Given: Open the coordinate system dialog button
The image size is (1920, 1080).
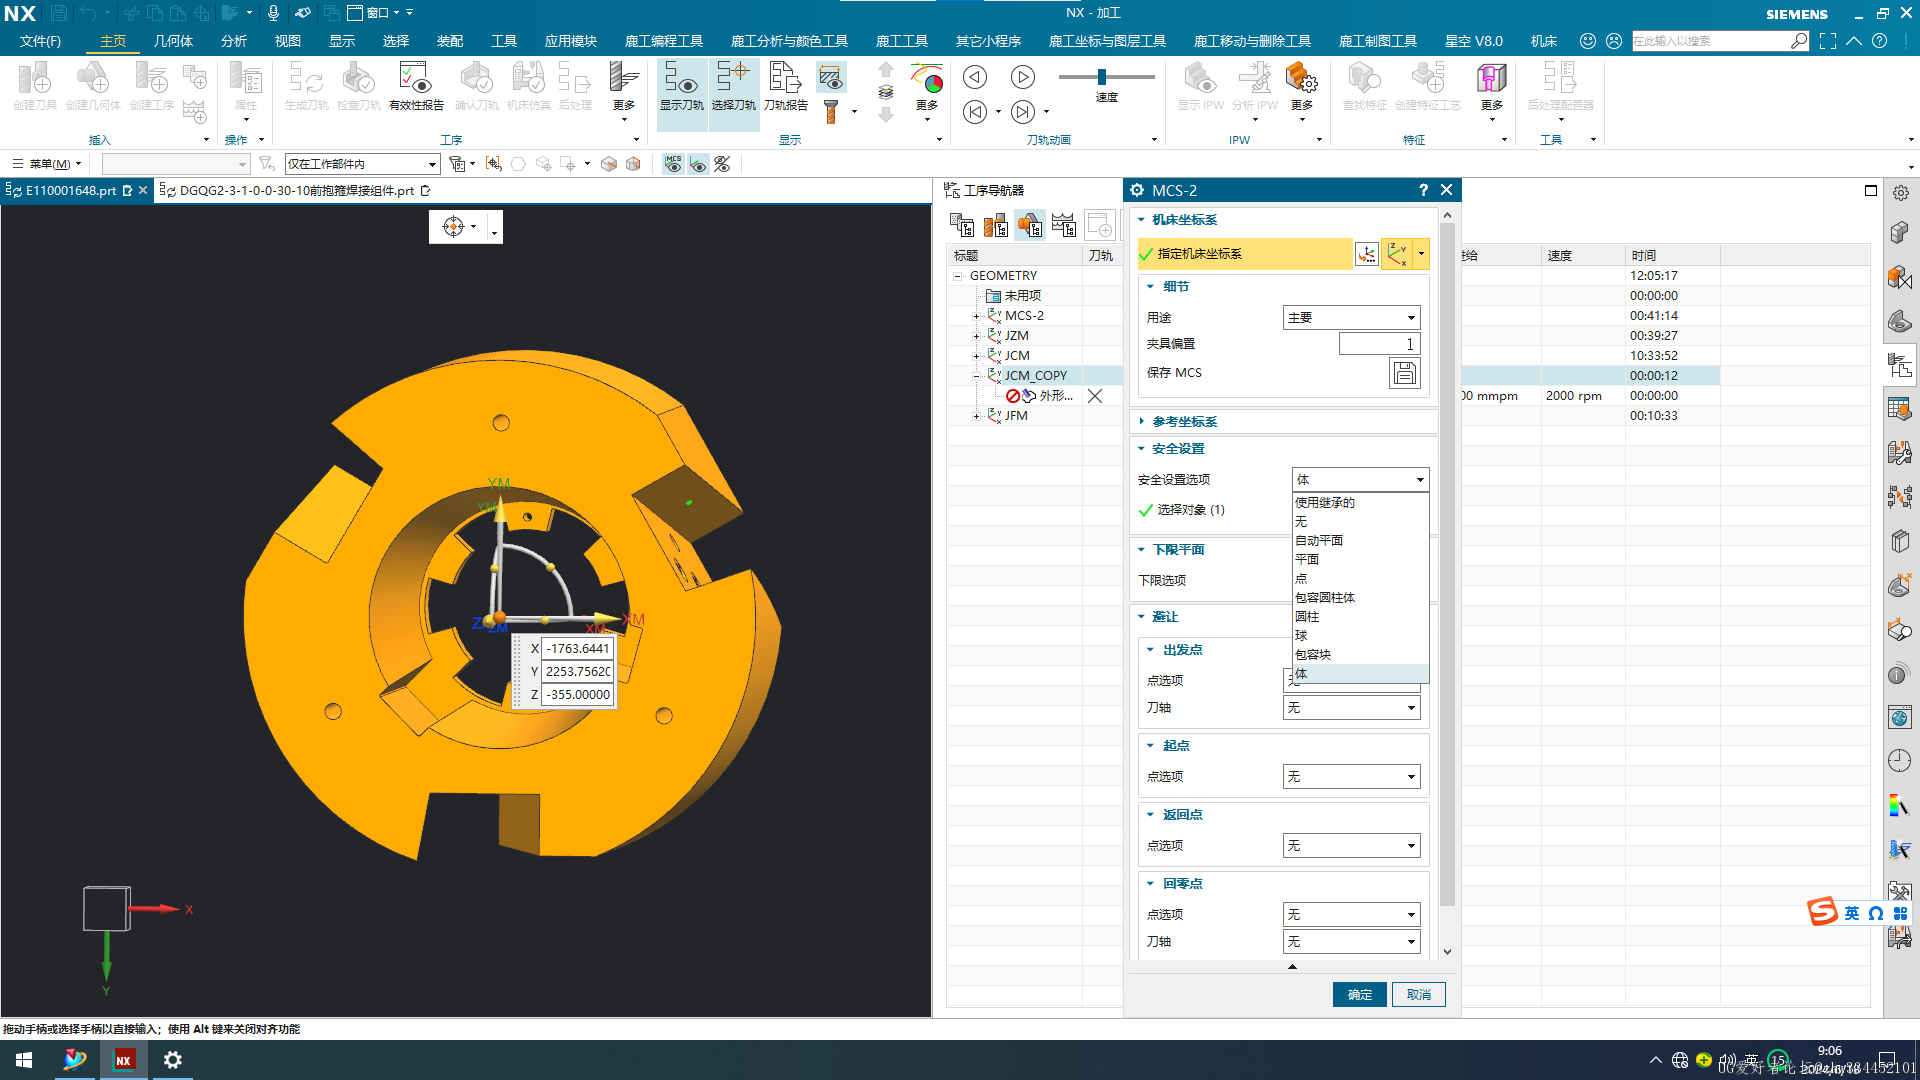Looking at the screenshot, I should [1366, 254].
